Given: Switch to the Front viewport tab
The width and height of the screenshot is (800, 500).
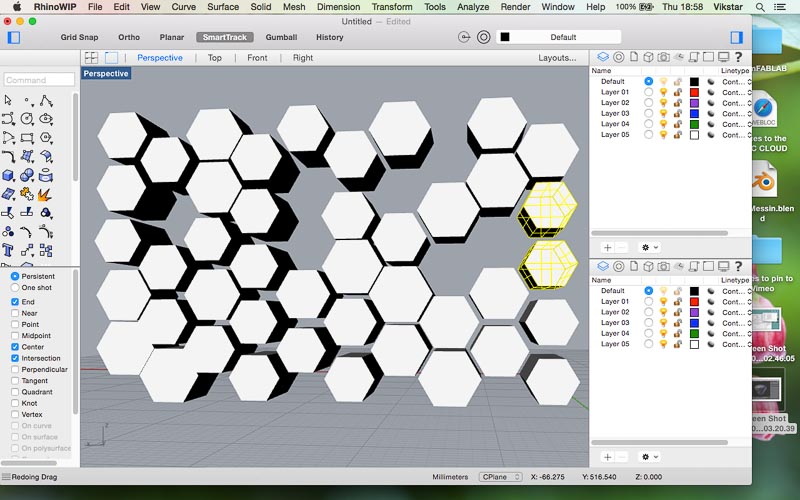Looking at the screenshot, I should (x=257, y=58).
